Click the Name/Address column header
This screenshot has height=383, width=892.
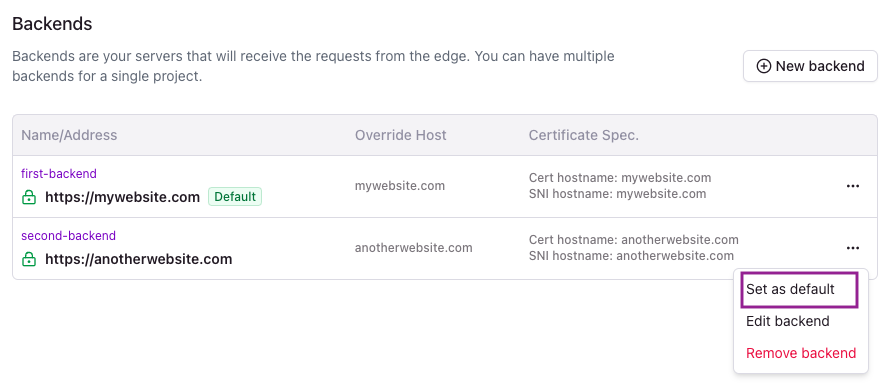[69, 135]
